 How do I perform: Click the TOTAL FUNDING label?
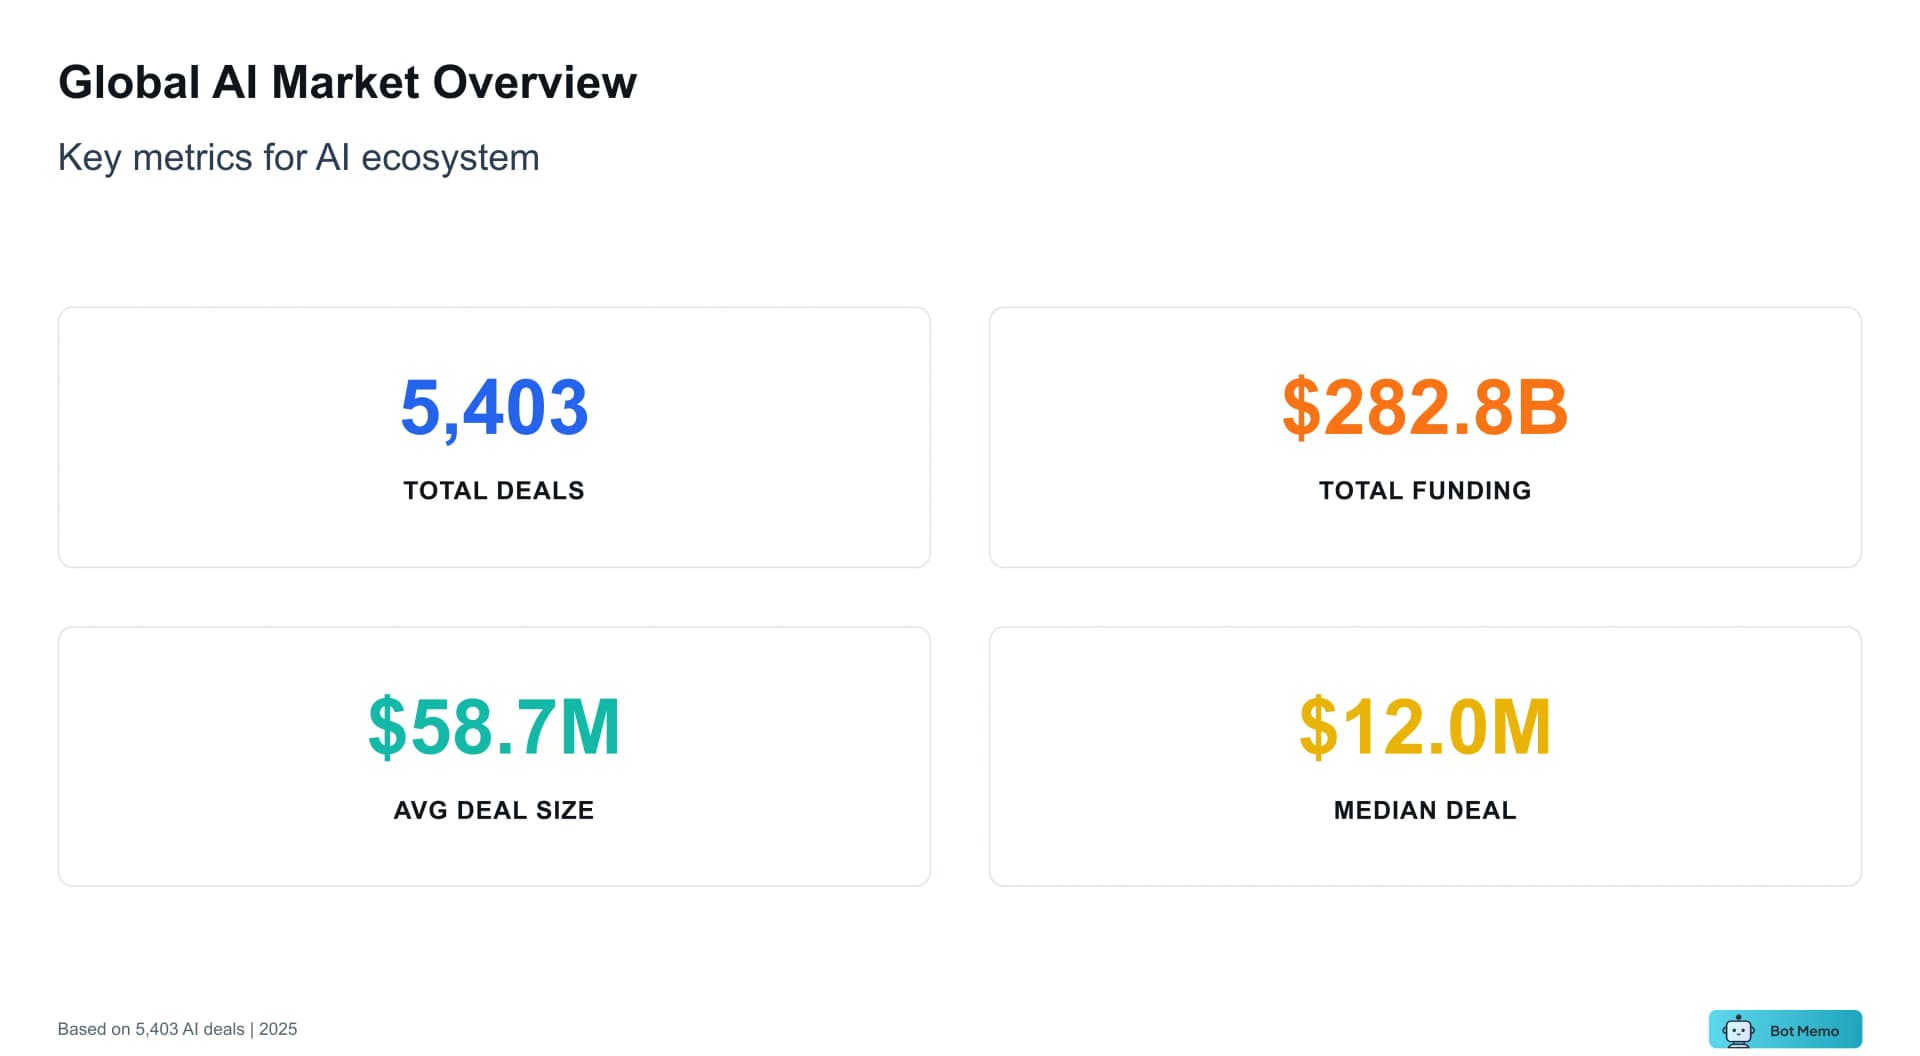(1424, 490)
